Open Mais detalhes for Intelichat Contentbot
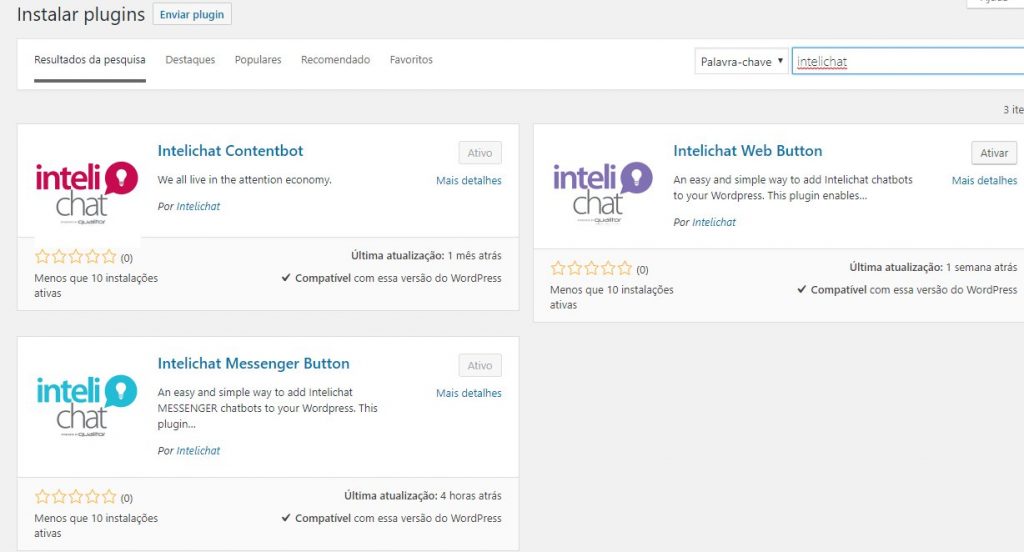 click(469, 180)
